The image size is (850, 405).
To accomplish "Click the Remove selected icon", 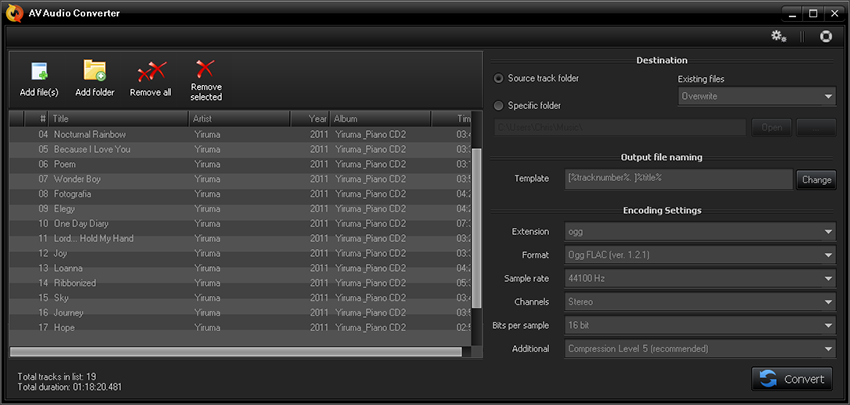I will pyautogui.click(x=206, y=70).
